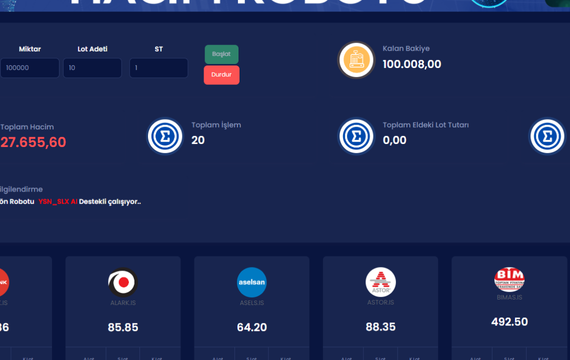Focus the Miktar input field showing 100000
Screen dimensions: 570x360
tap(30, 68)
